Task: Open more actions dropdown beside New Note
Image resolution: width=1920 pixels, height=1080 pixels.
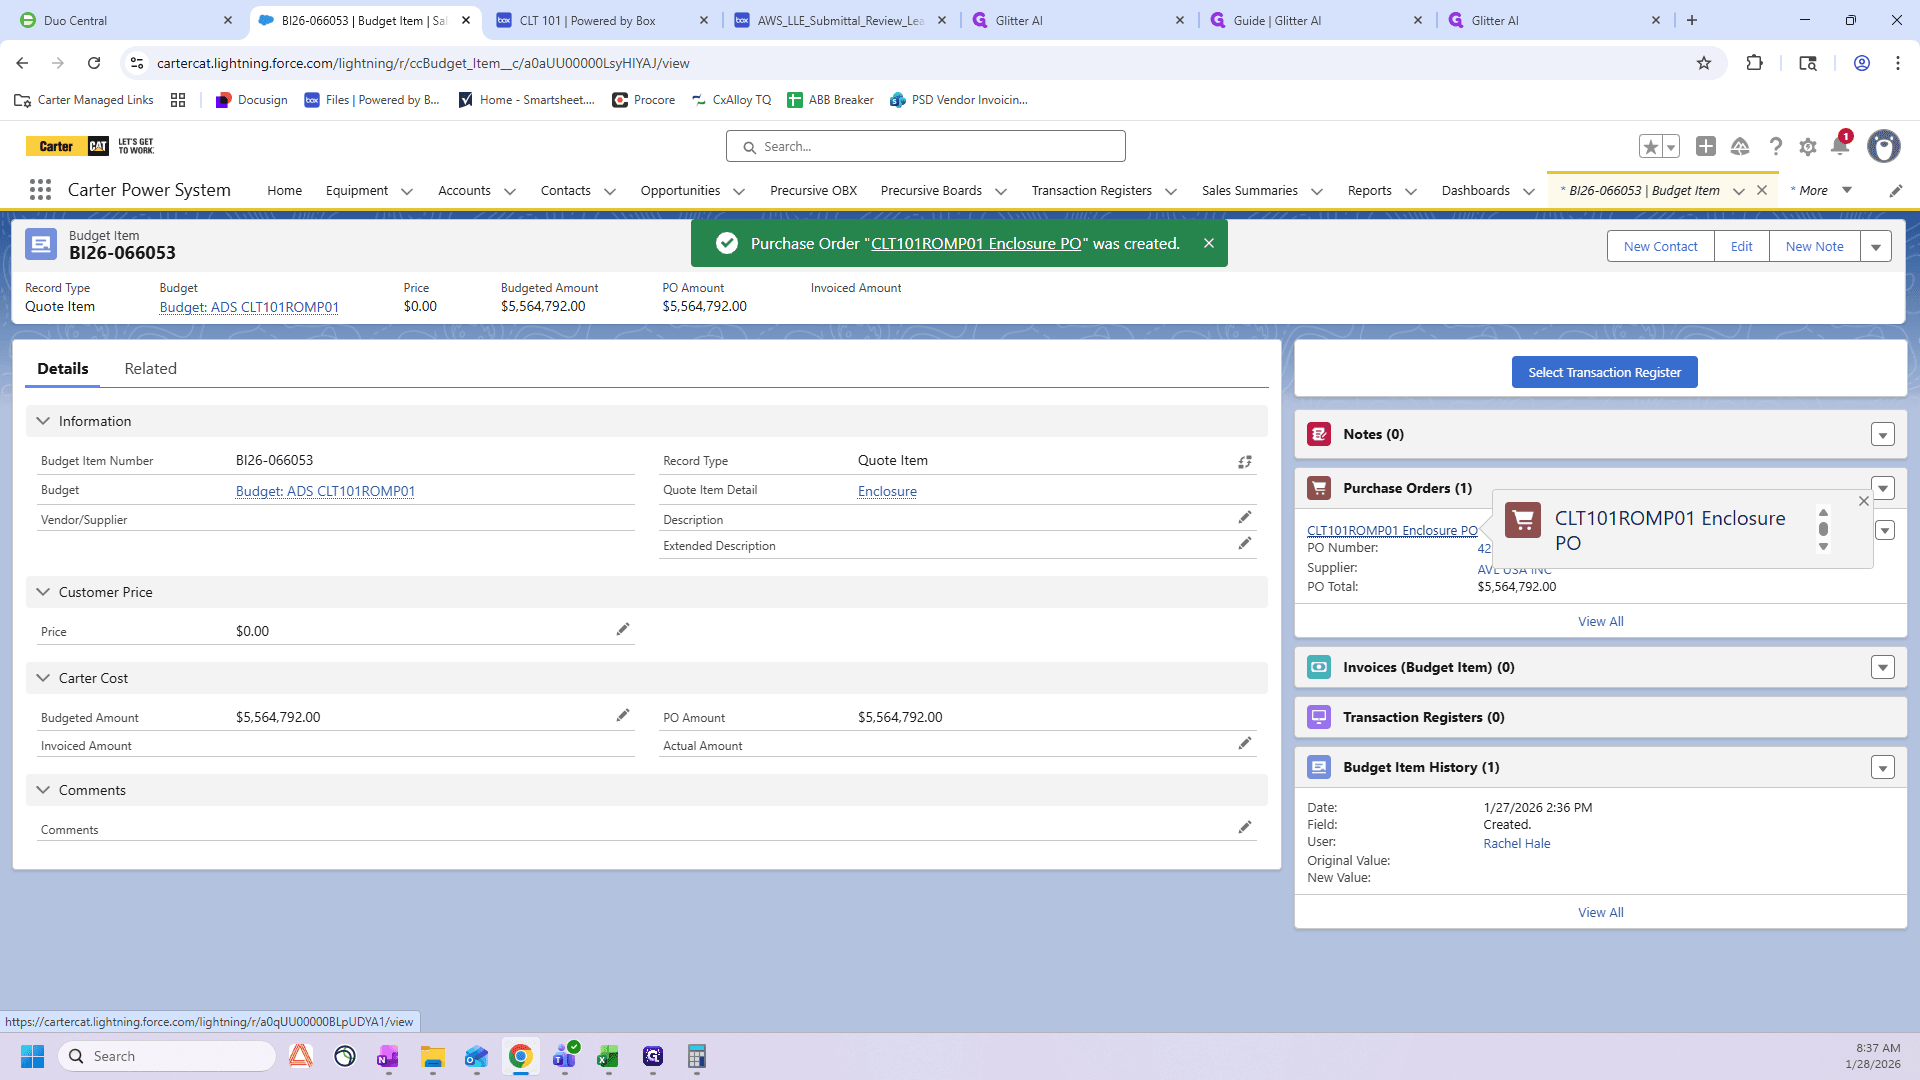Action: pos(1876,247)
